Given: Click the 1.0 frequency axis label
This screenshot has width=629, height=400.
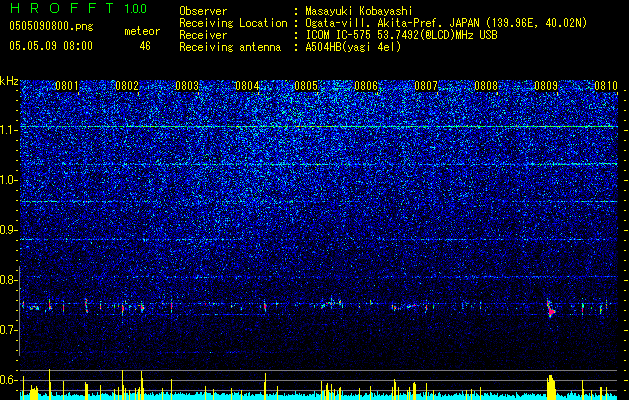Looking at the screenshot, I should point(8,180).
